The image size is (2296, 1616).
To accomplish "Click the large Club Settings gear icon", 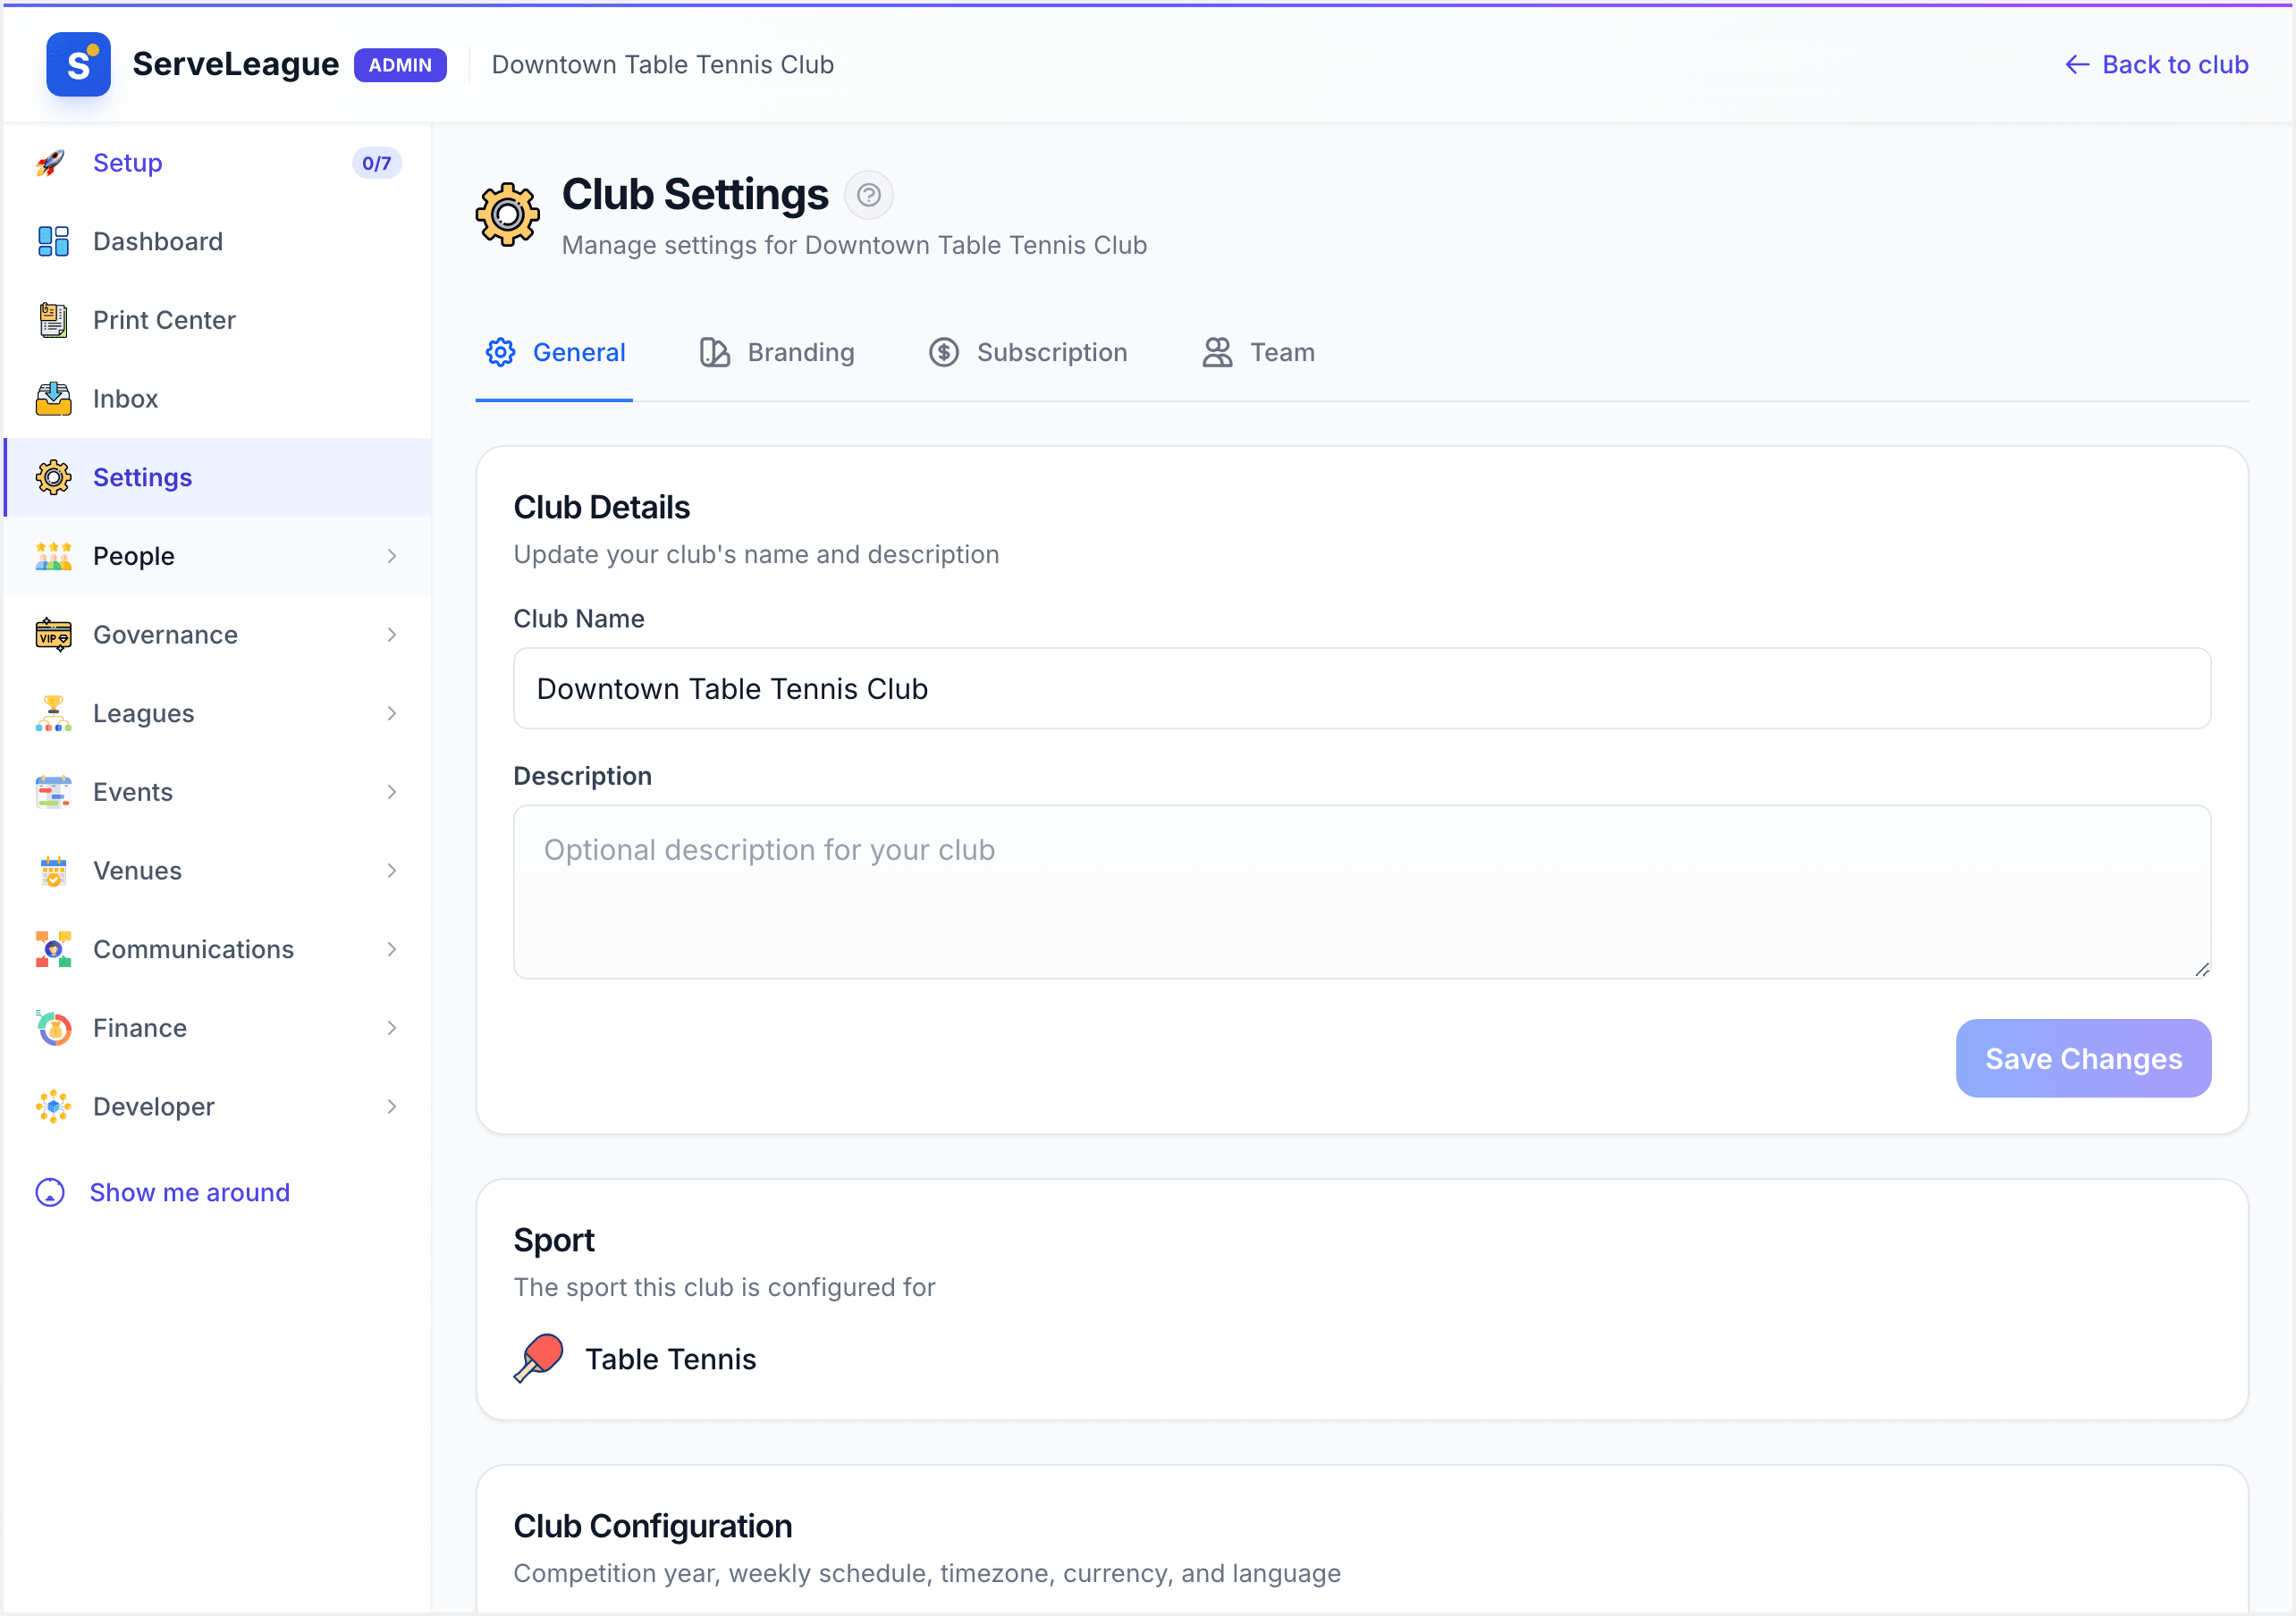I will pos(508,214).
